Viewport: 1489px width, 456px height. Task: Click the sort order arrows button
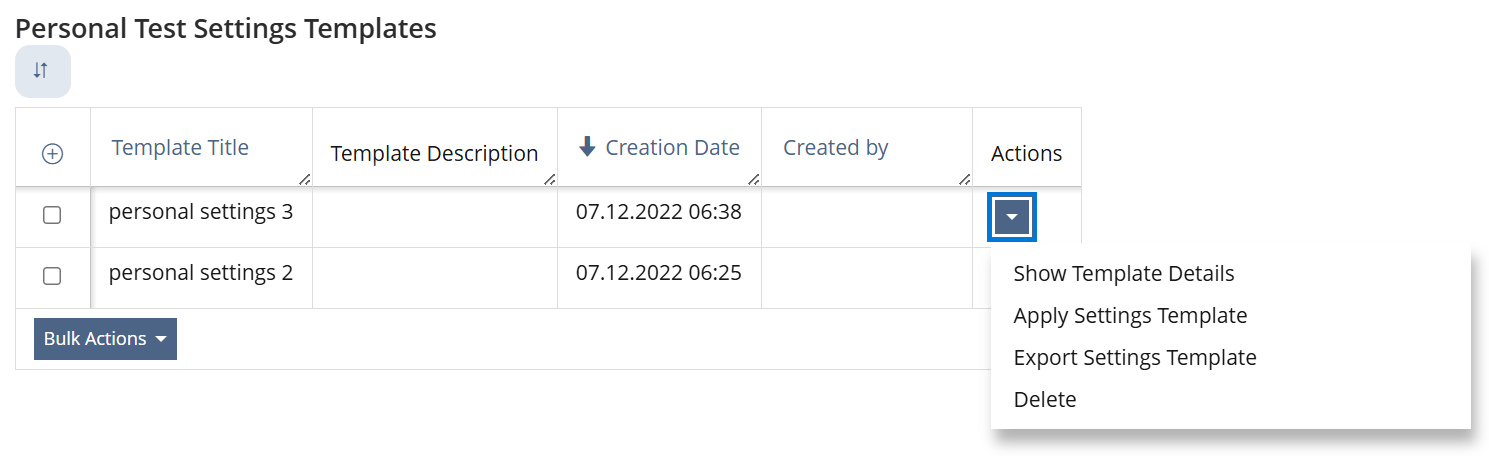point(41,71)
